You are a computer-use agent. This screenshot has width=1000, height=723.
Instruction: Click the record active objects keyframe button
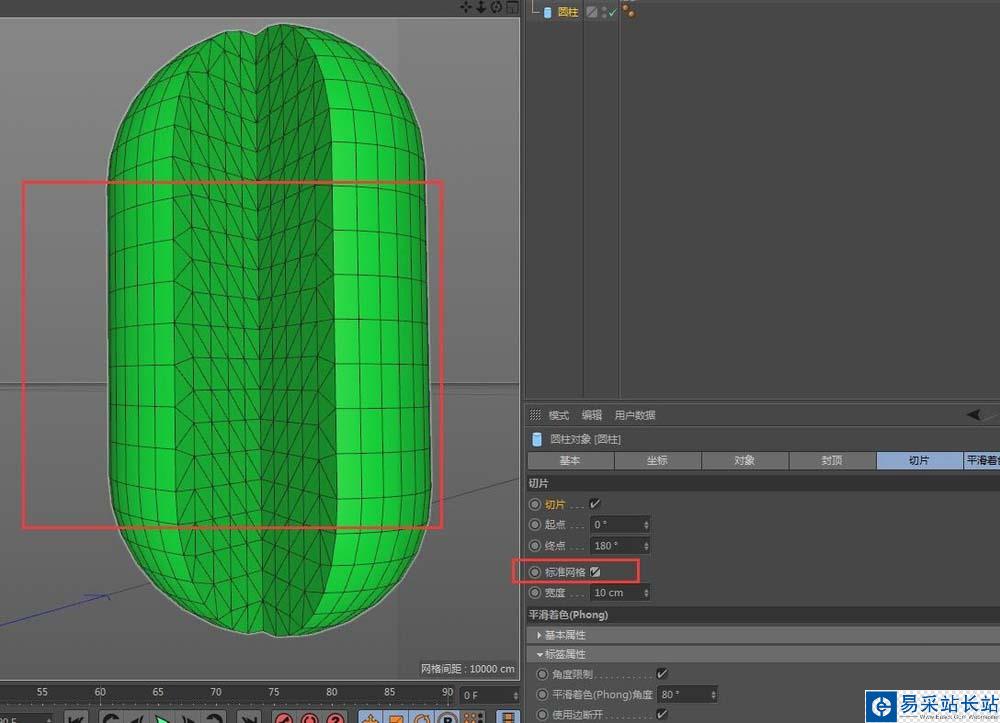pyautogui.click(x=284, y=718)
